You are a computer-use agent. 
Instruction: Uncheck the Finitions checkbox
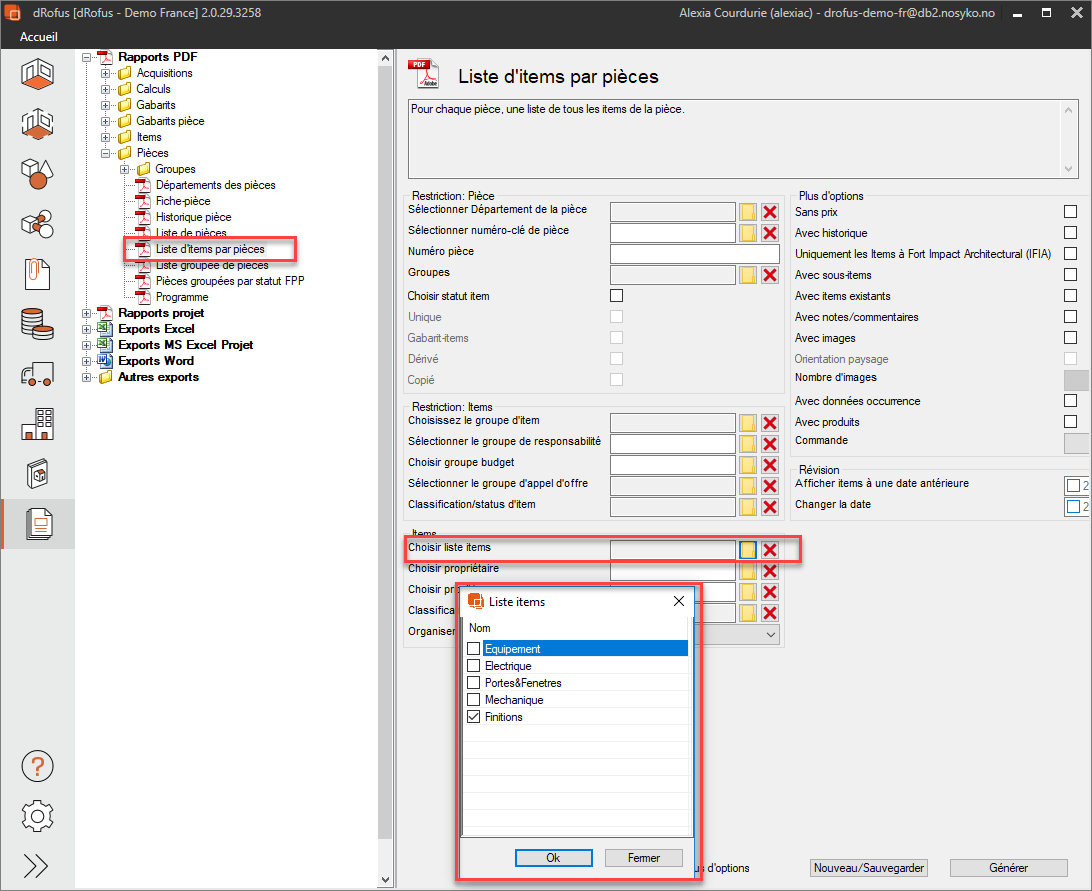474,717
